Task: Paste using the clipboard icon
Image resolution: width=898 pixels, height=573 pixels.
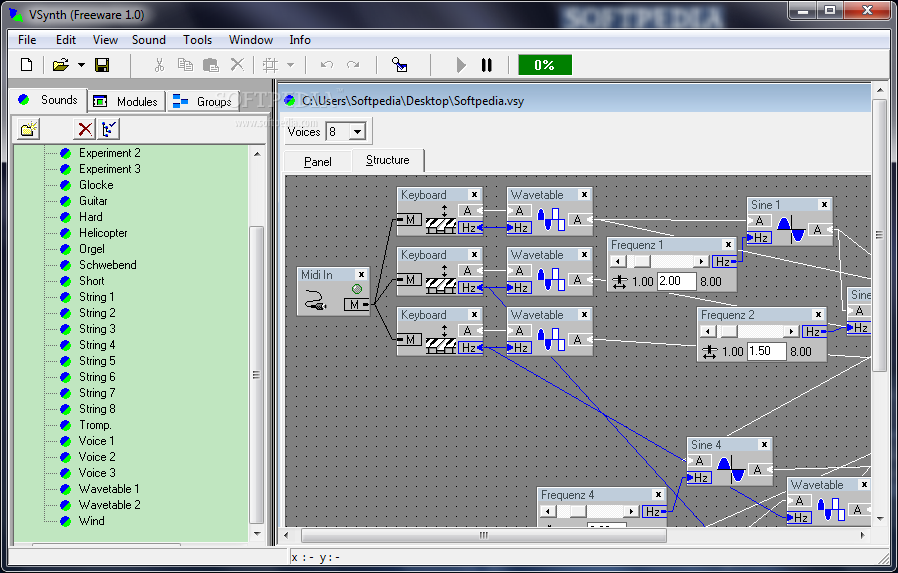Action: (211, 65)
